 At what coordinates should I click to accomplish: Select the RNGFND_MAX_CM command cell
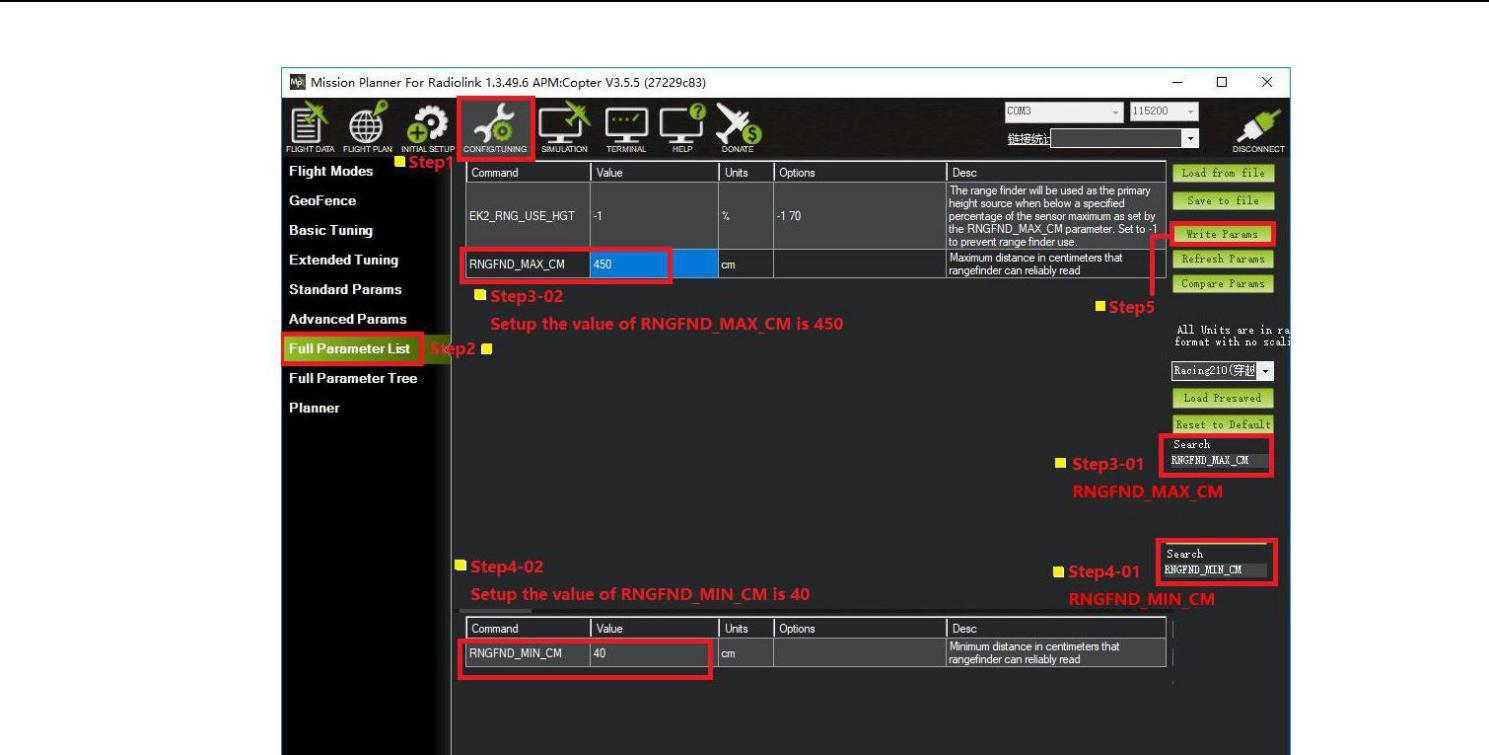tap(528, 264)
